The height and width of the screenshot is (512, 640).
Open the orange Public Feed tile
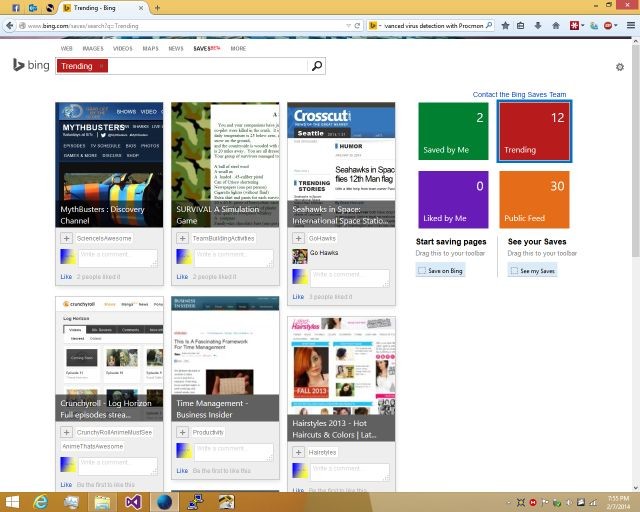coord(534,199)
